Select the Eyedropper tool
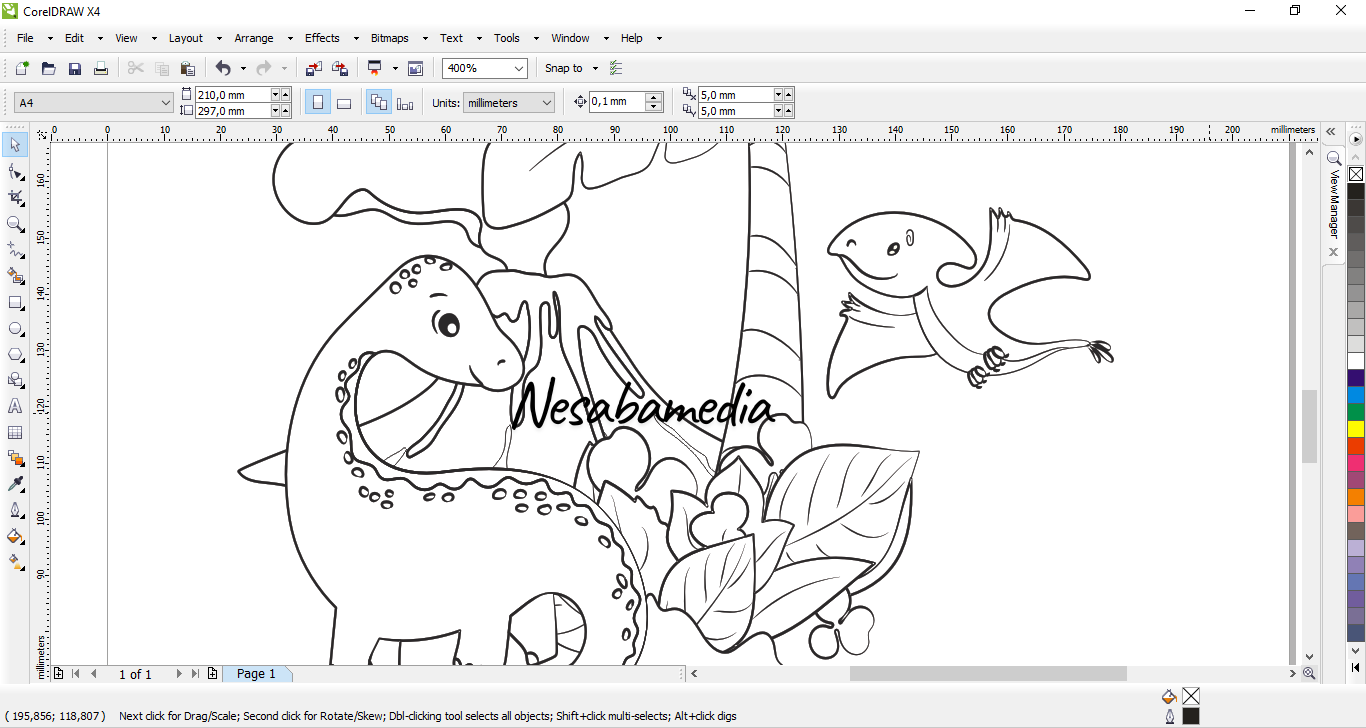1366x728 pixels. (x=15, y=484)
